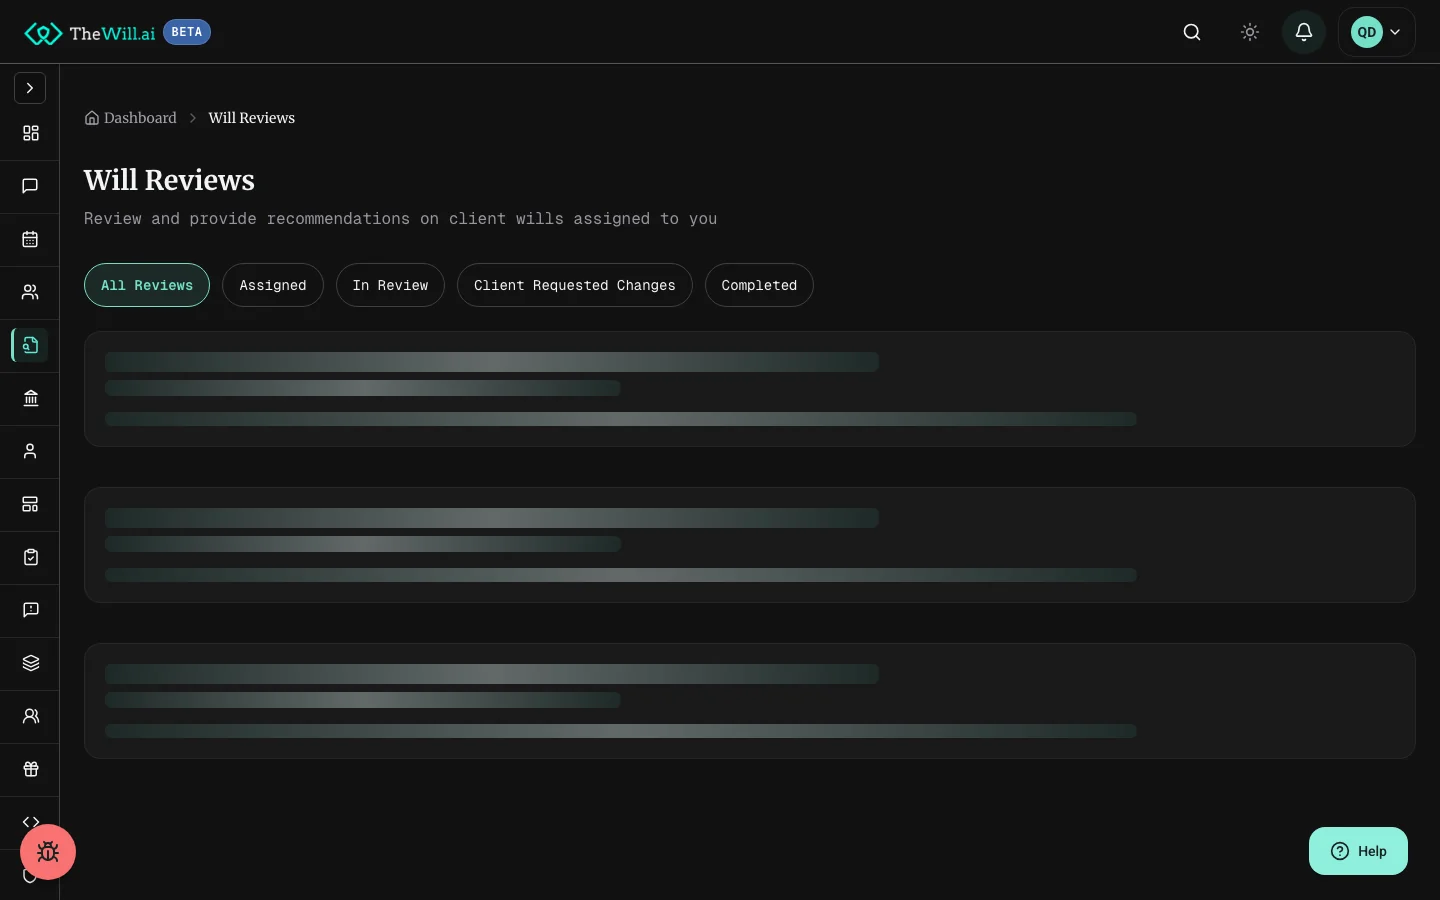Screen dimensions: 1440x900
Task: Click the Will Reviews breadcrumb text
Action: pos(252,118)
